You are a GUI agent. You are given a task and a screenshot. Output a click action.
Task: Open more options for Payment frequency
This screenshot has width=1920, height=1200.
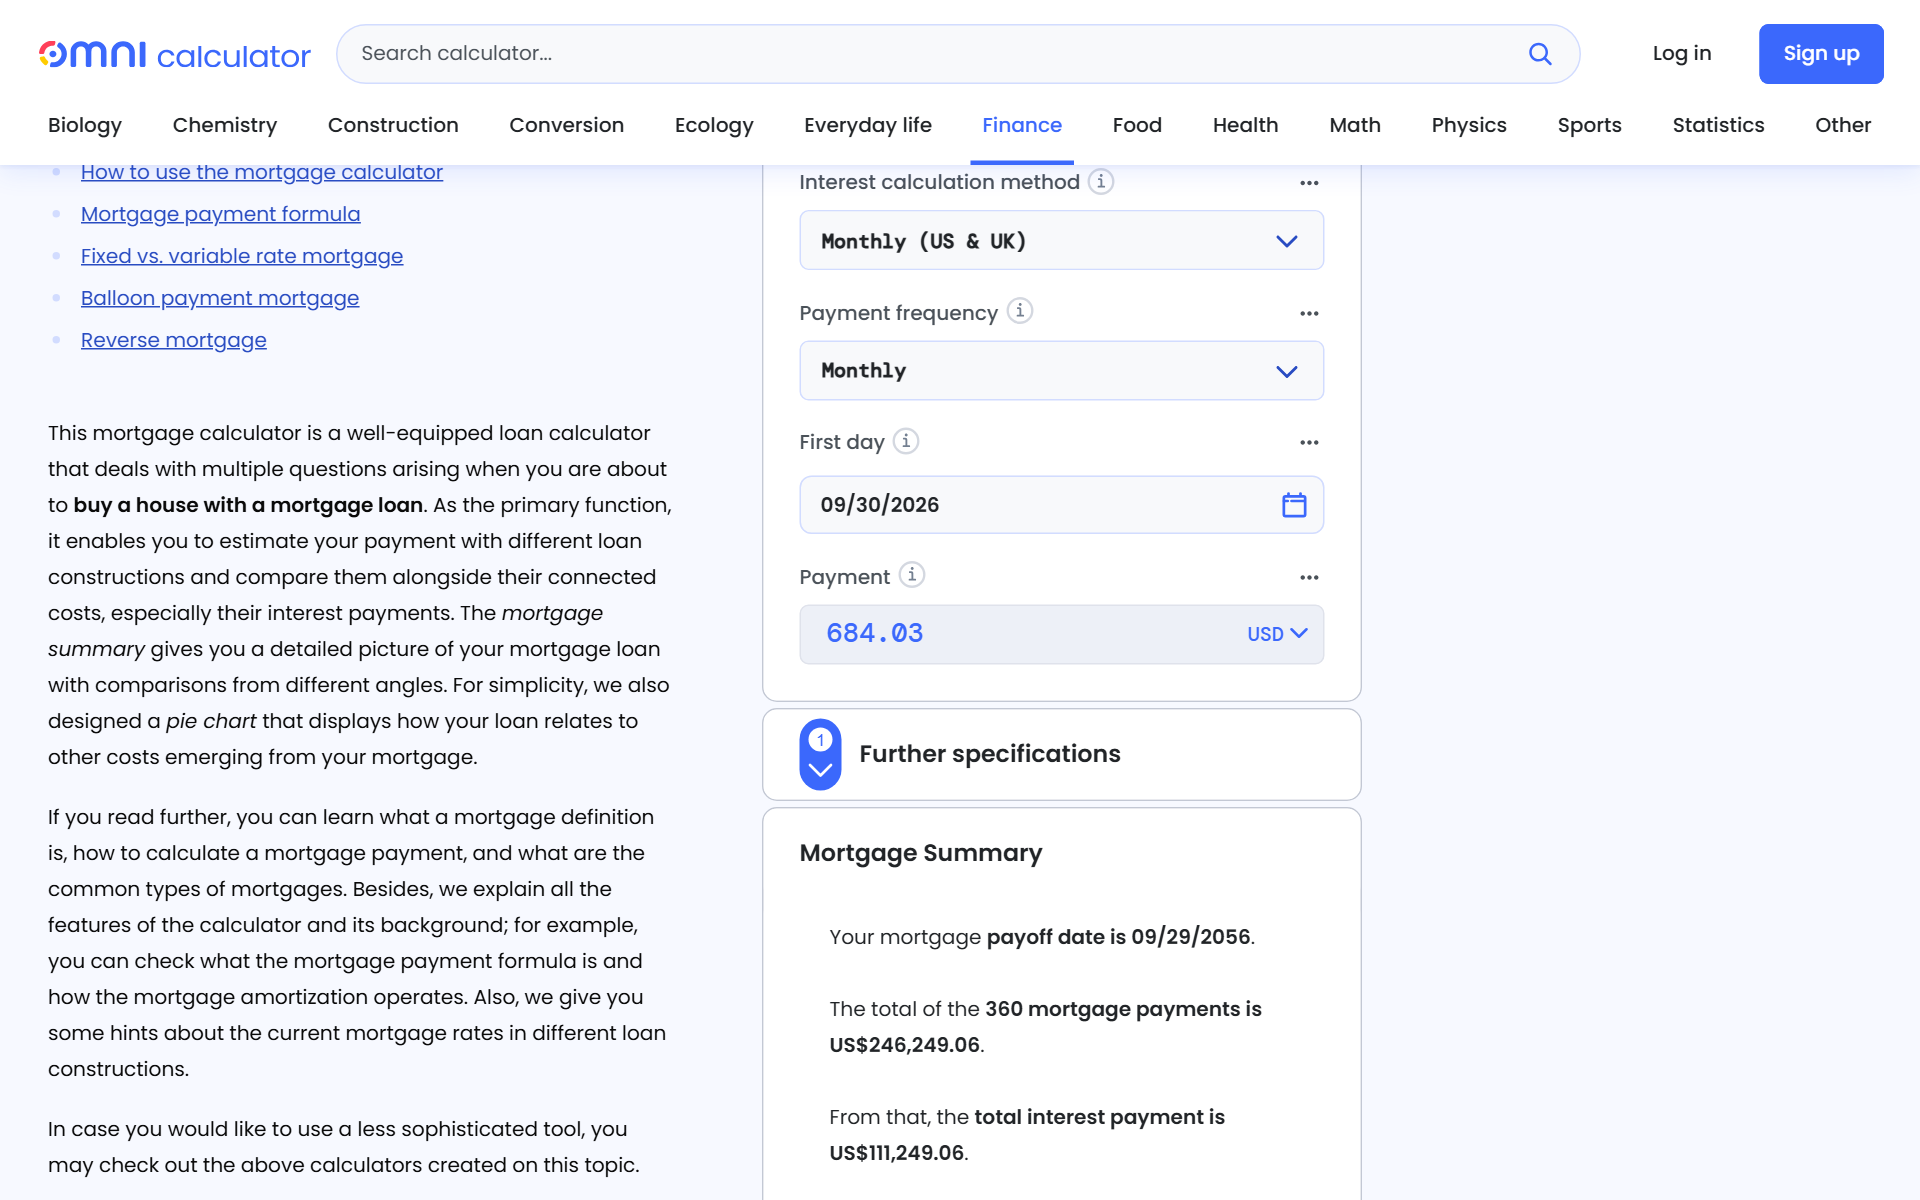tap(1309, 313)
